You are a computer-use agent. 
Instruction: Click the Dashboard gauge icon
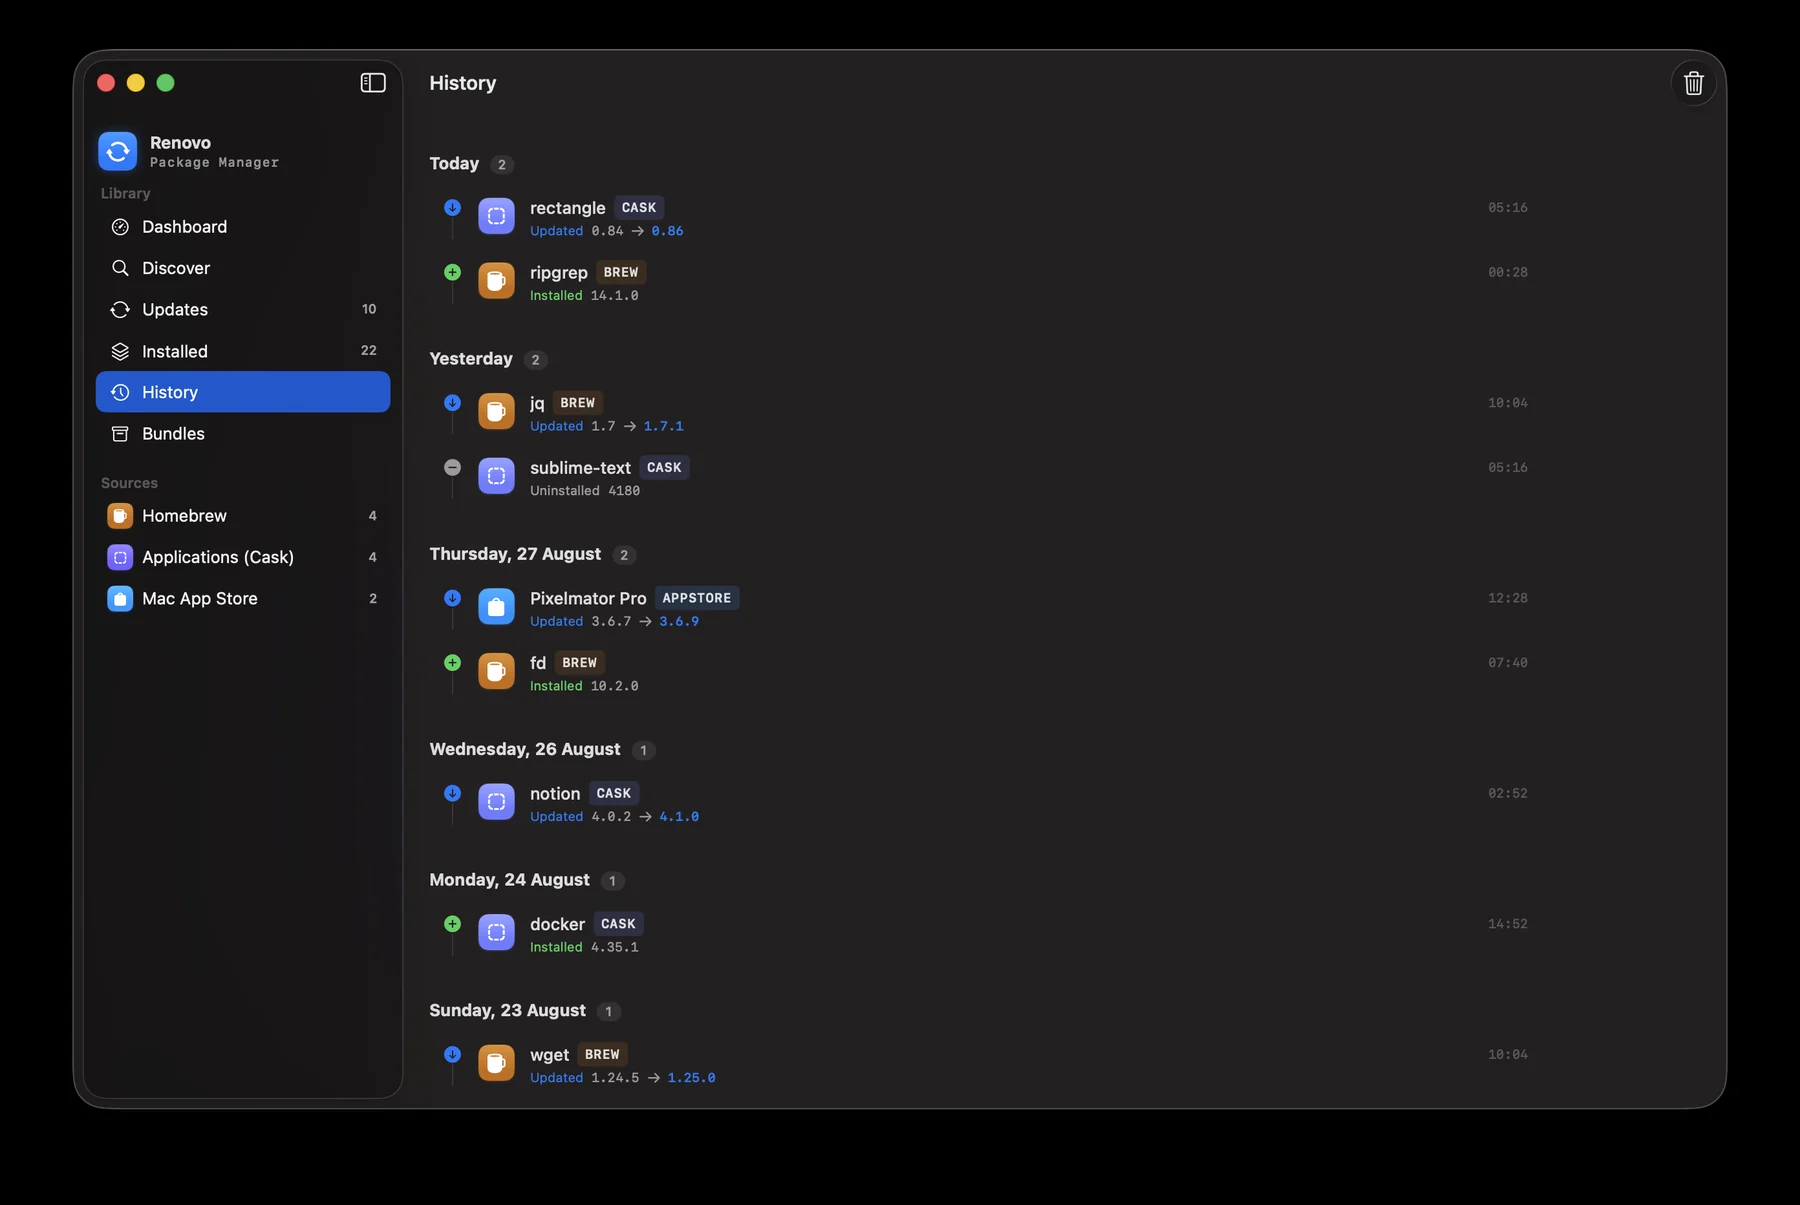[120, 227]
